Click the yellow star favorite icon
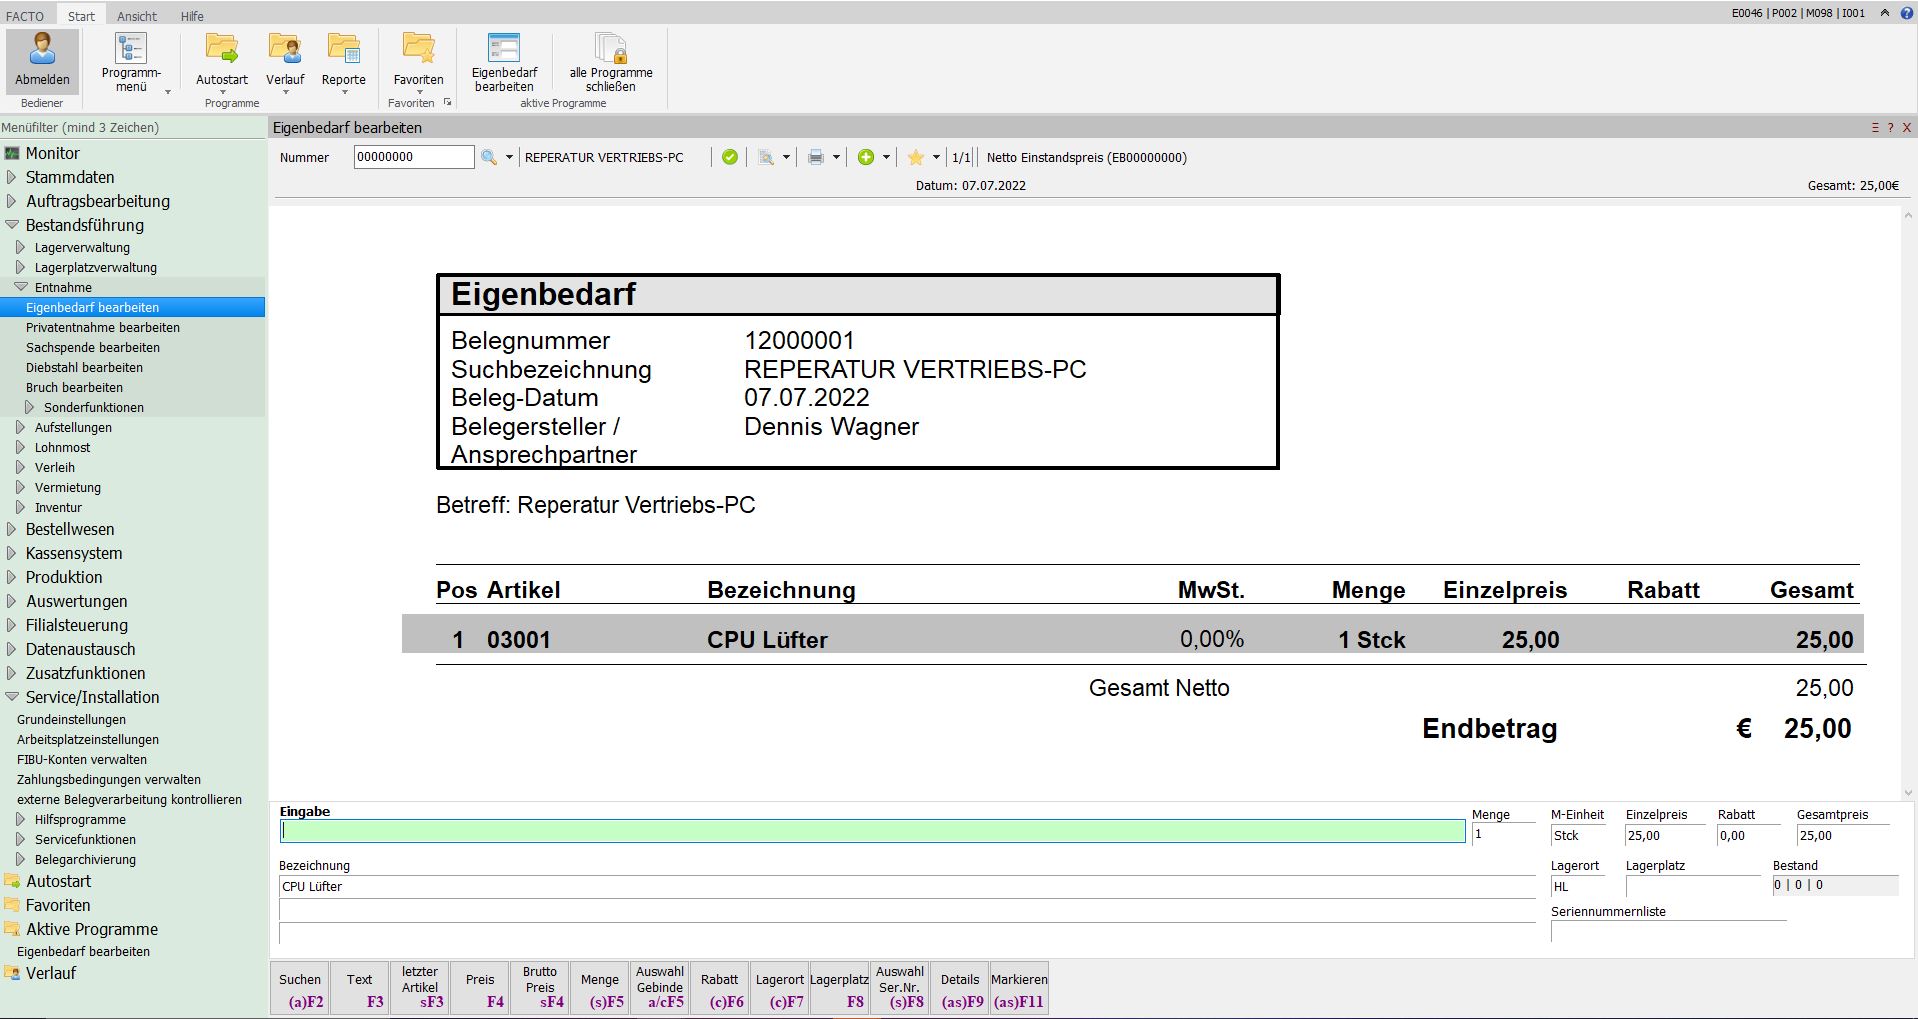Viewport: 1918px width, 1019px height. tap(915, 158)
